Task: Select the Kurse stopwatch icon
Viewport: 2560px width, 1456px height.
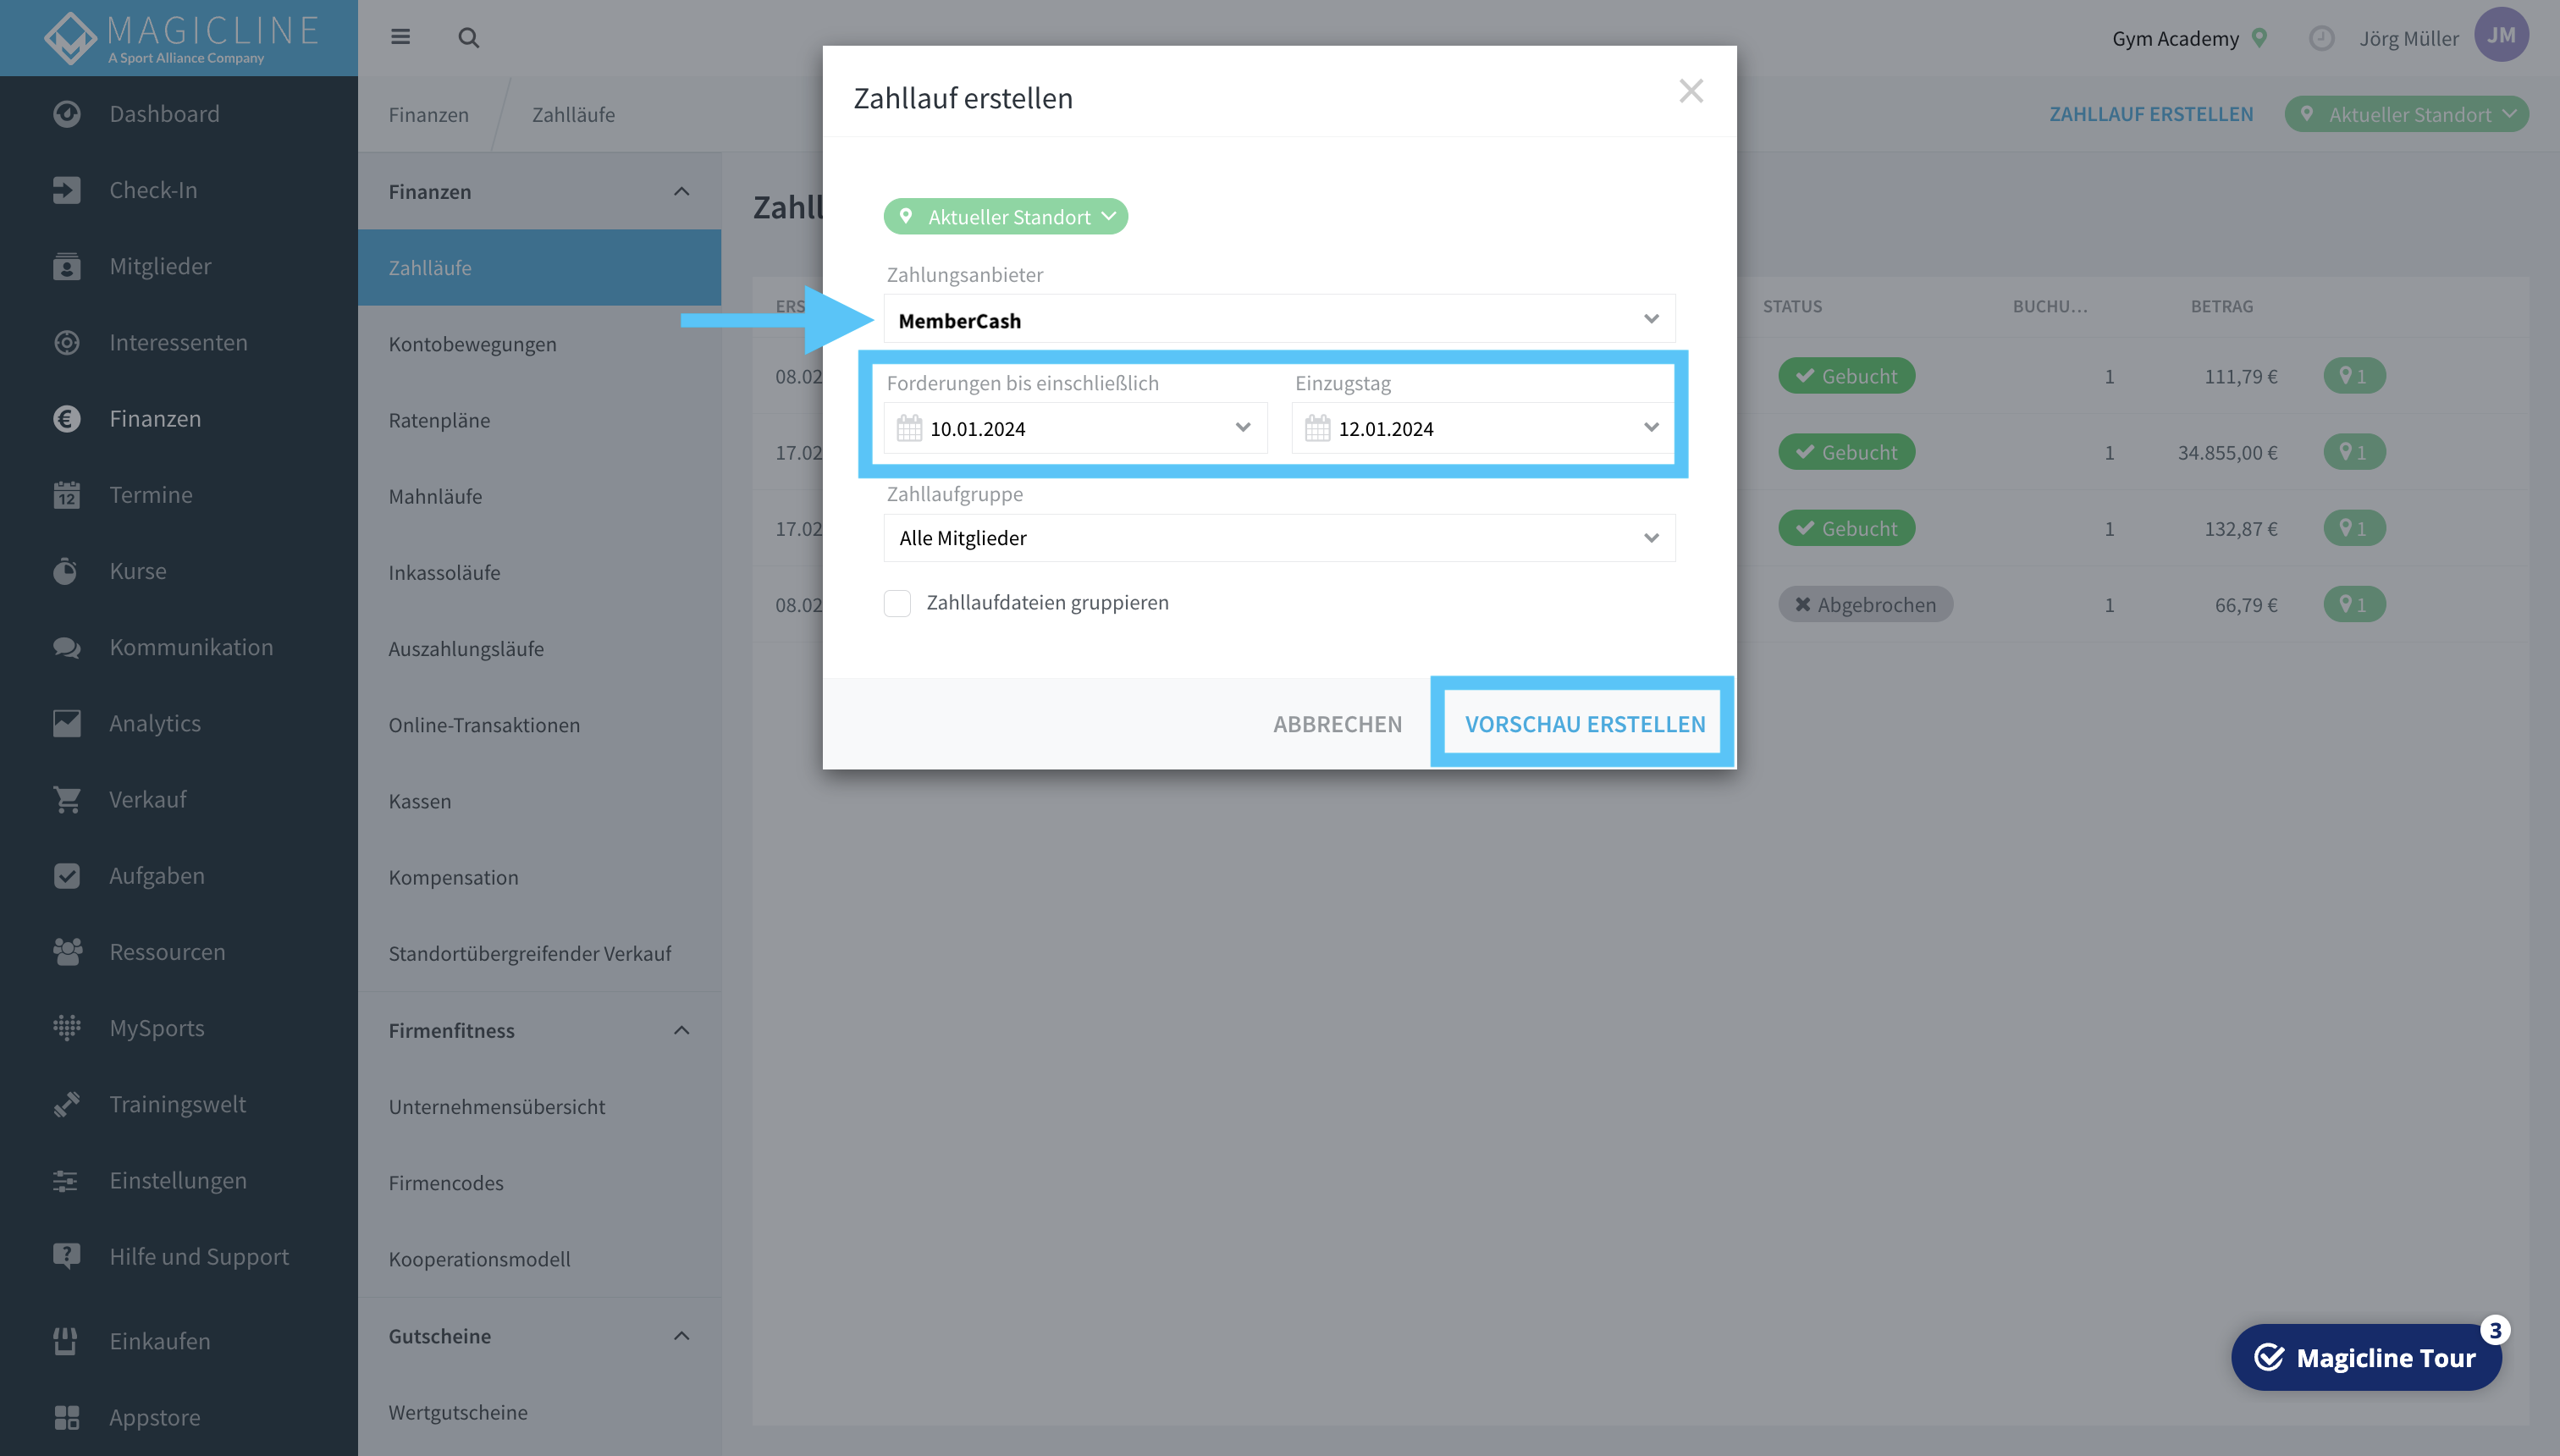Action: [66, 571]
